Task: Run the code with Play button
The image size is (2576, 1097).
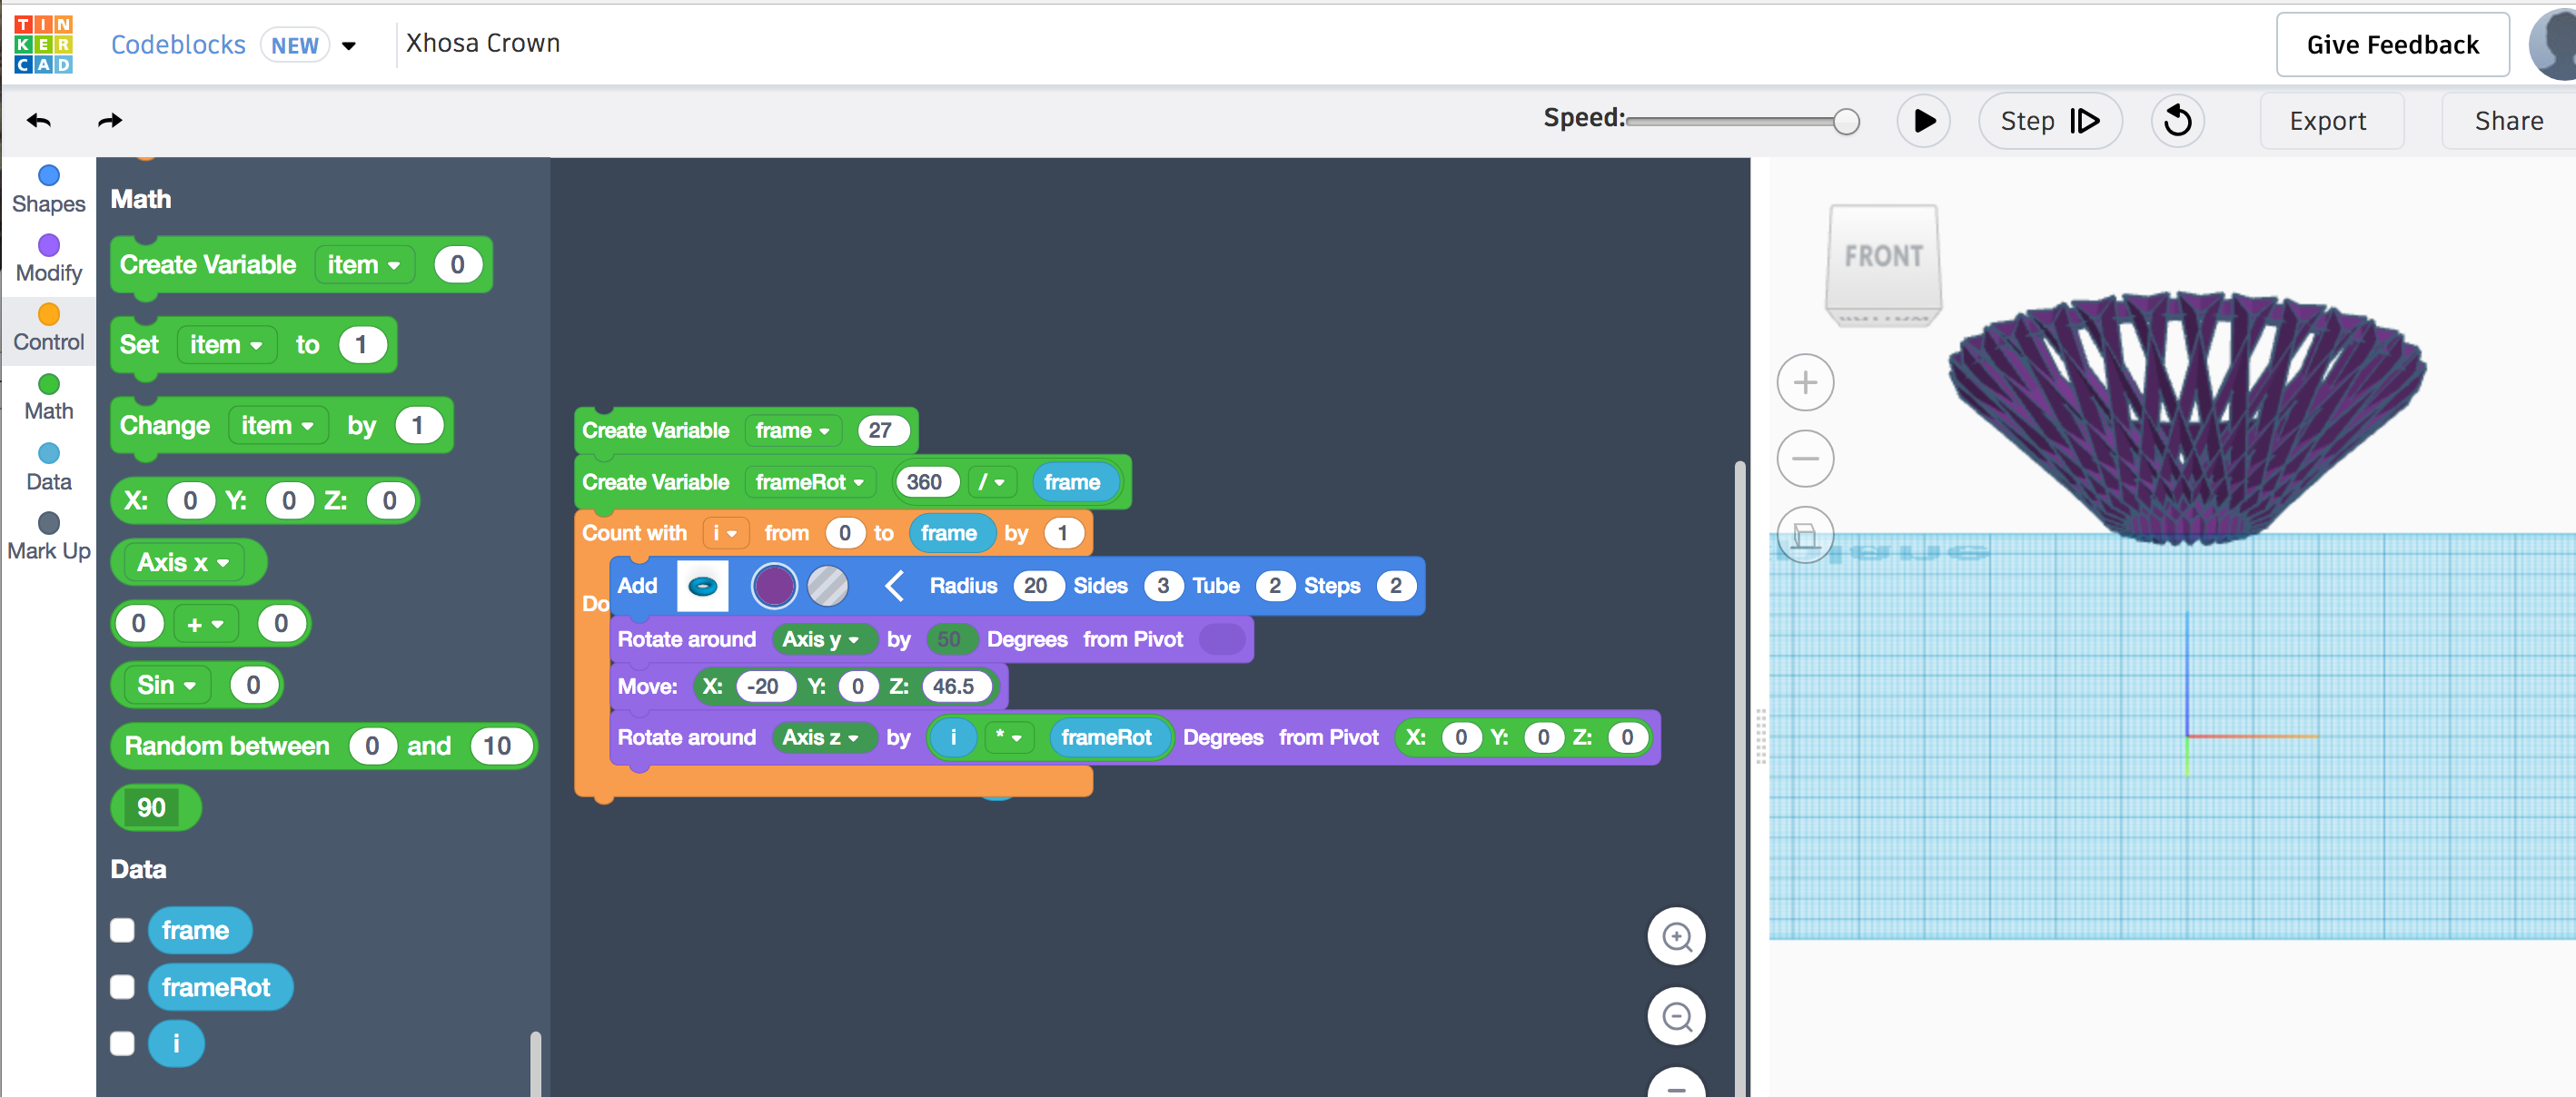Action: click(1923, 121)
